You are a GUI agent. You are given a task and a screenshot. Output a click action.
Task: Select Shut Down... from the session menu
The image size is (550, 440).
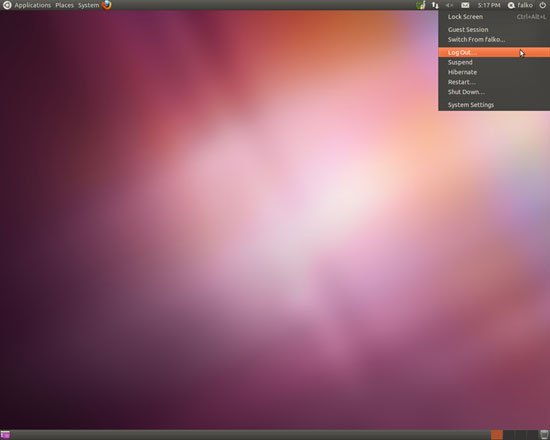pos(494,92)
